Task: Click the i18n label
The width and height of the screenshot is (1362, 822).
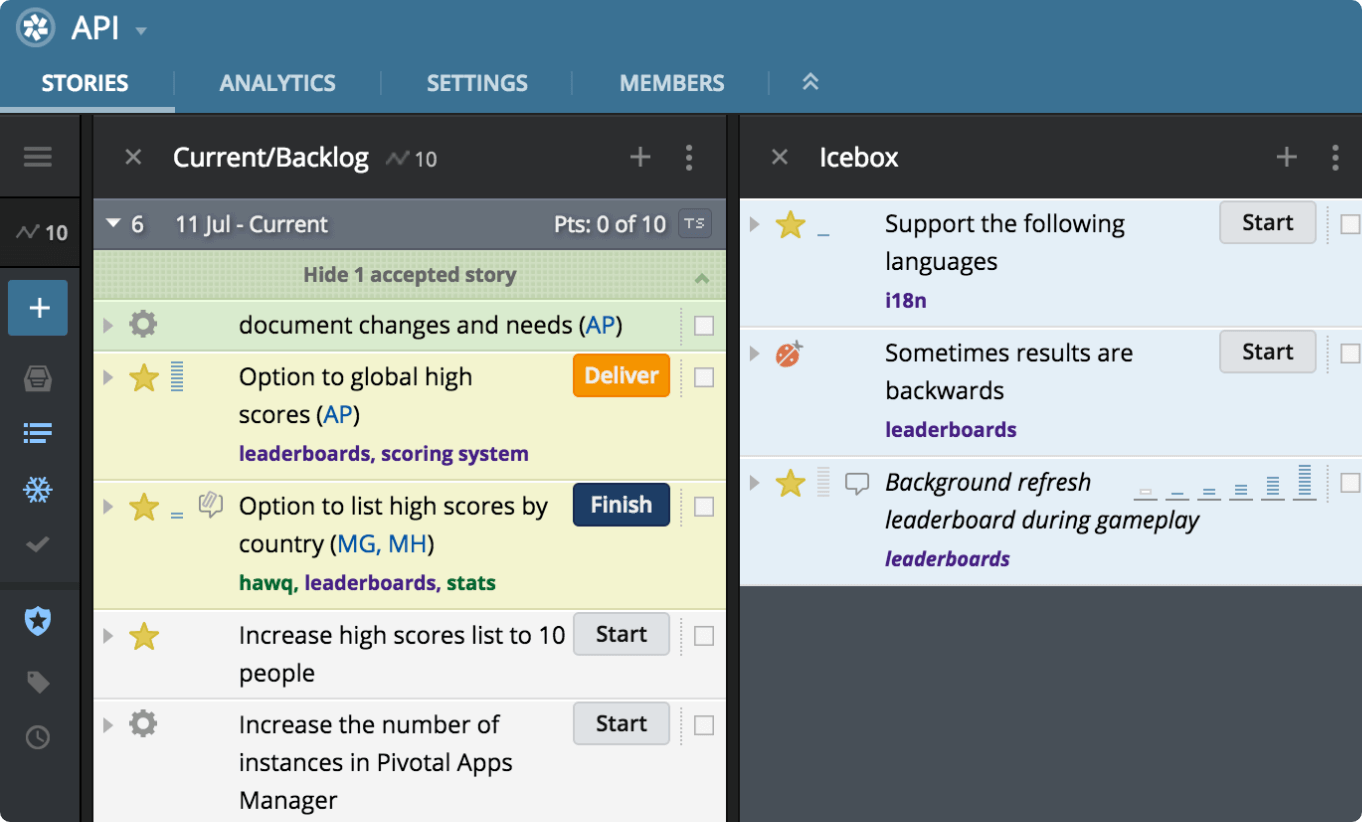Action: pyautogui.click(x=906, y=300)
